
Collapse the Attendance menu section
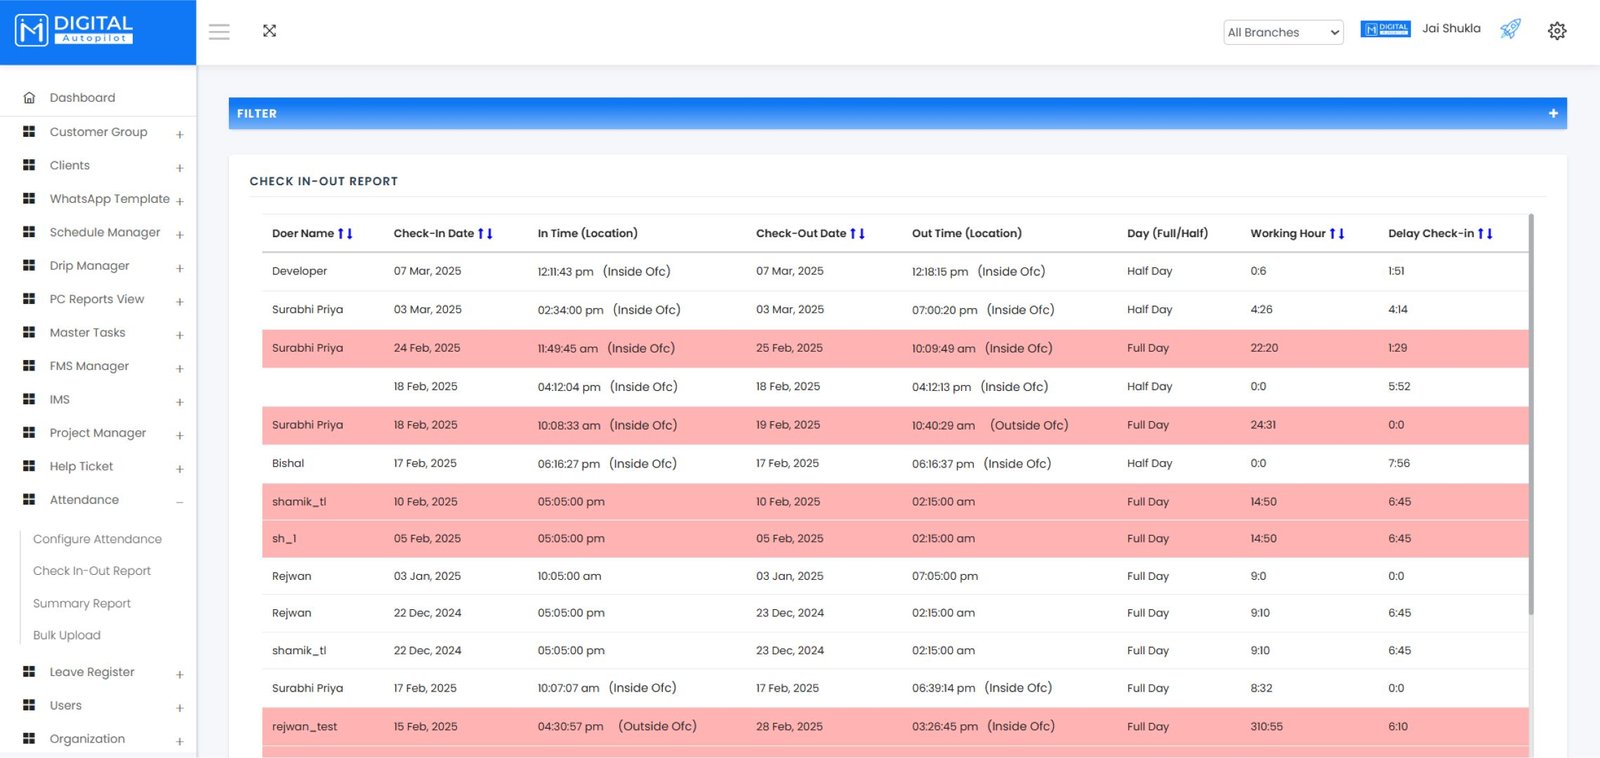(x=180, y=502)
